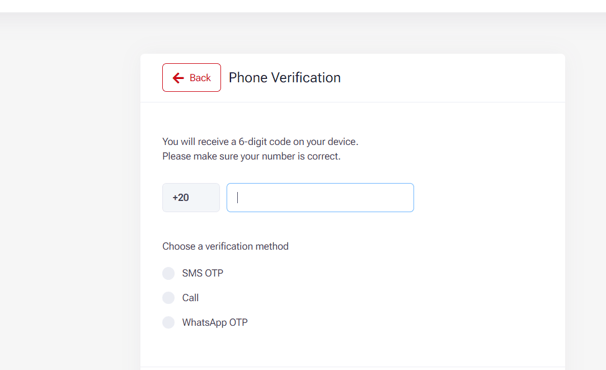Screen dimensions: 606x370
Task: Choose the Call radio button
Action: [x=169, y=298]
